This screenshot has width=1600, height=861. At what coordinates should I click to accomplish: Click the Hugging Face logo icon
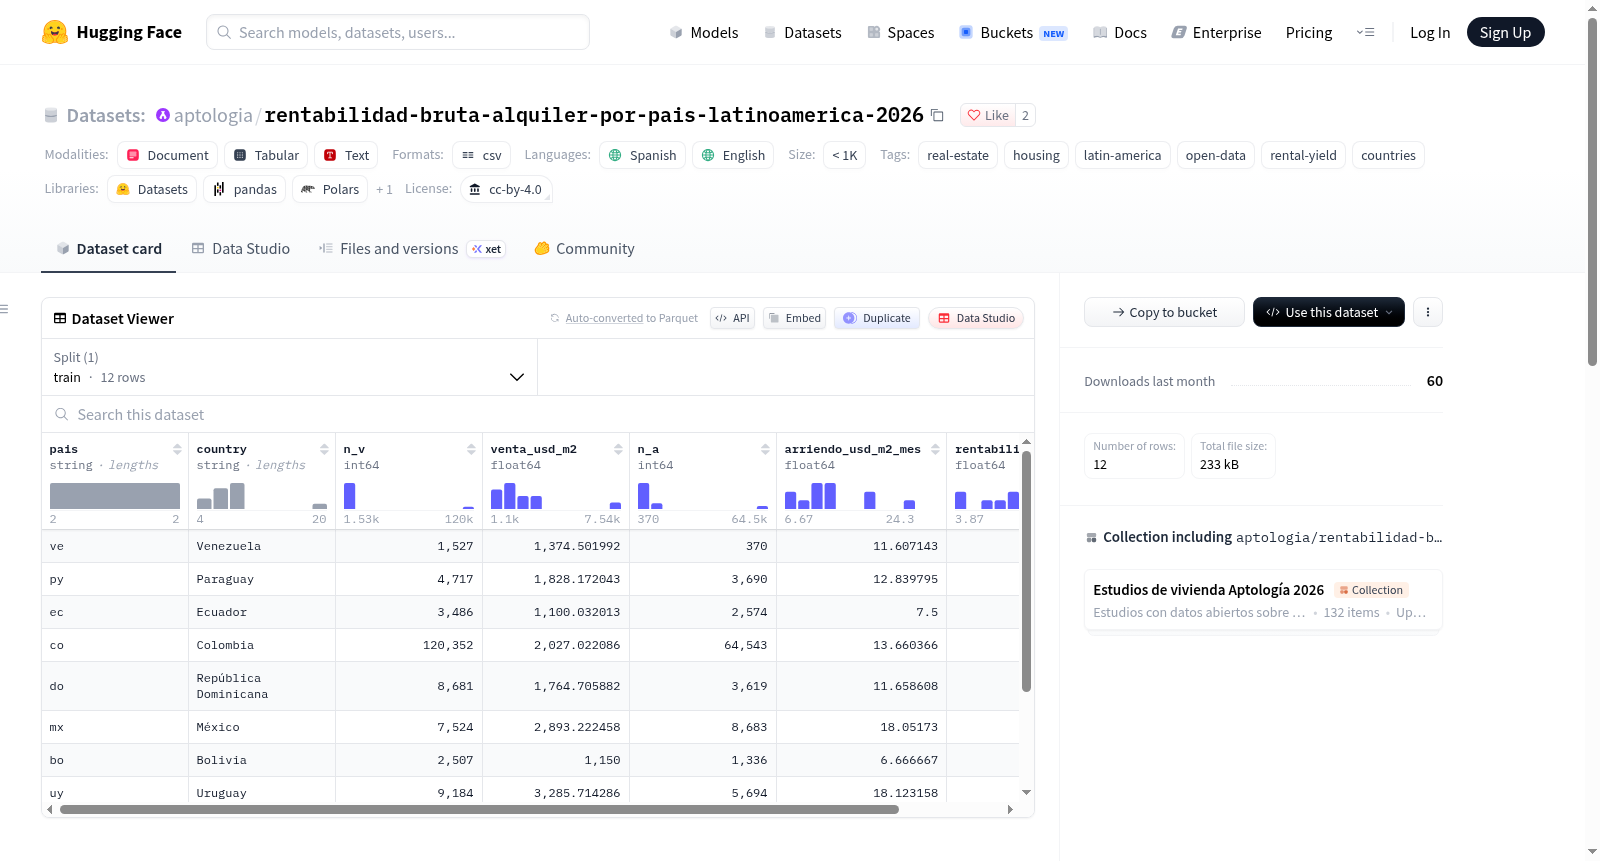[55, 32]
